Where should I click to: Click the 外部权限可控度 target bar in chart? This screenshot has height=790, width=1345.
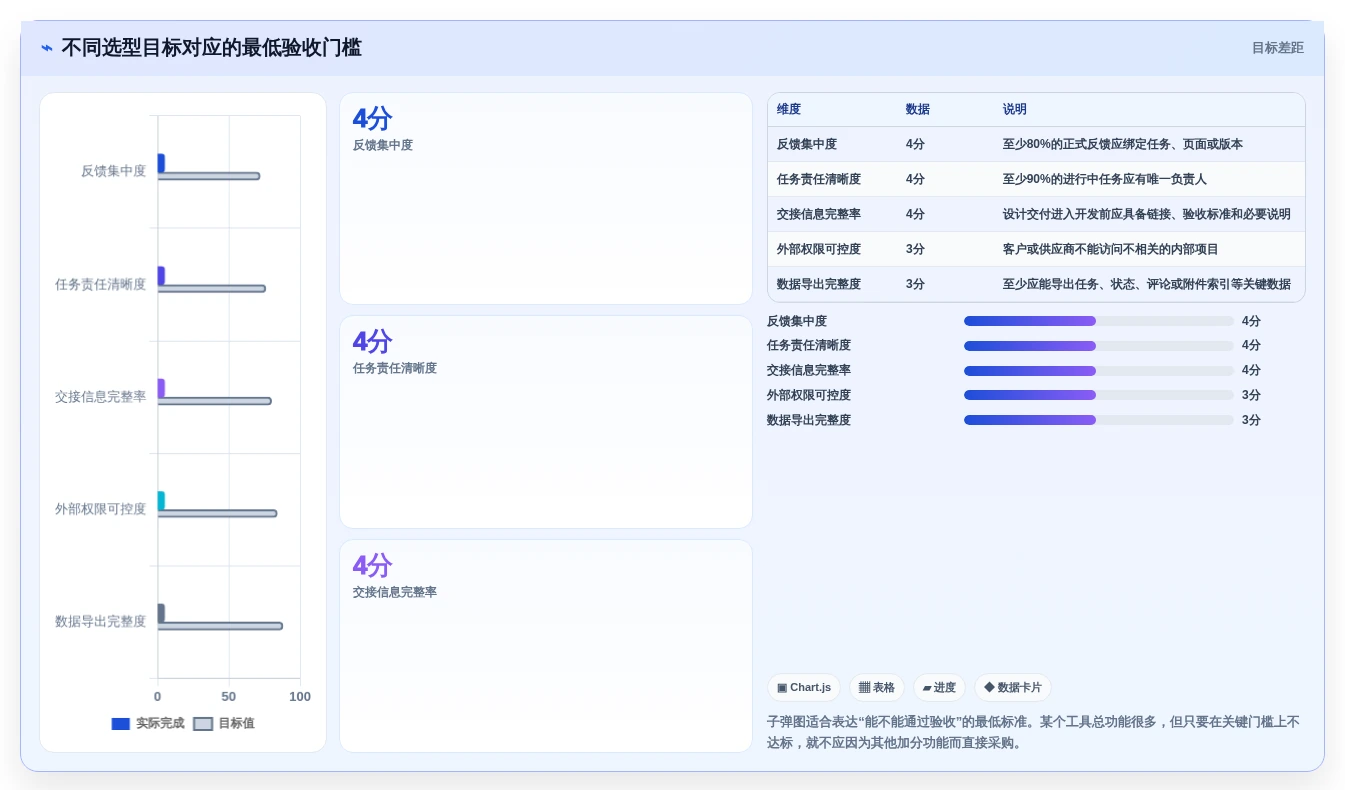(x=217, y=513)
